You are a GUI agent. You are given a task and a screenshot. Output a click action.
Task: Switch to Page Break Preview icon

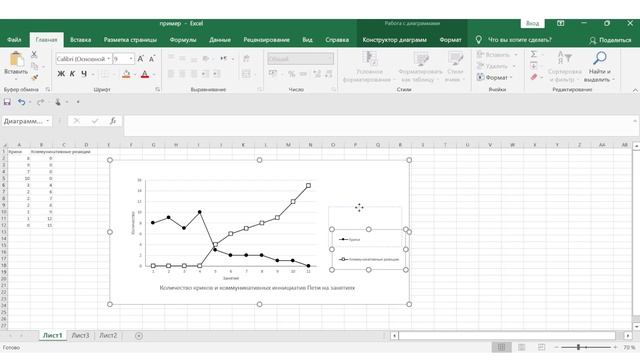point(542,347)
